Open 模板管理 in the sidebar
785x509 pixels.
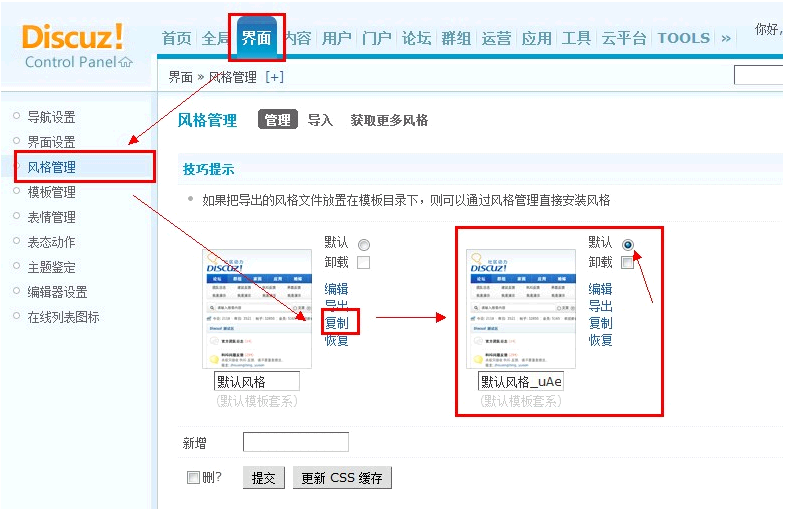(x=51, y=192)
